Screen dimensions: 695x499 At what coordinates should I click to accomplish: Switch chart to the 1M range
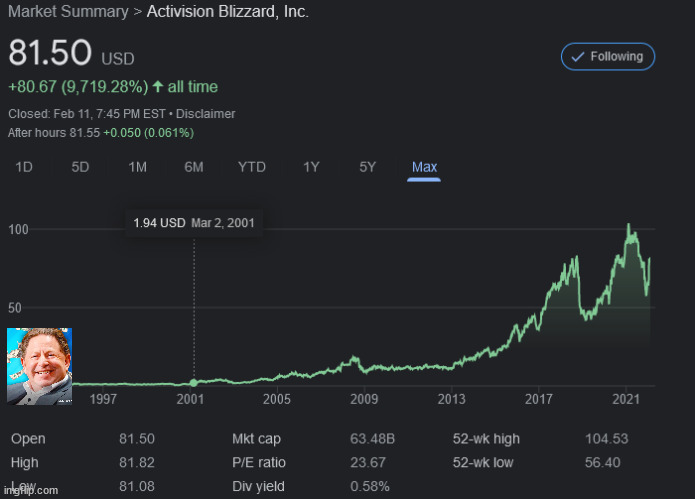click(137, 167)
